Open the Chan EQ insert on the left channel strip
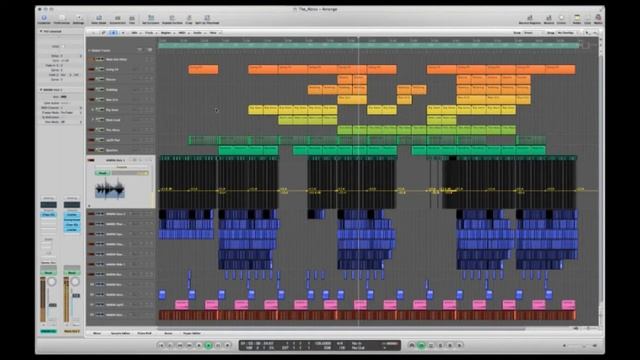This screenshot has height=360, width=640. (48, 215)
